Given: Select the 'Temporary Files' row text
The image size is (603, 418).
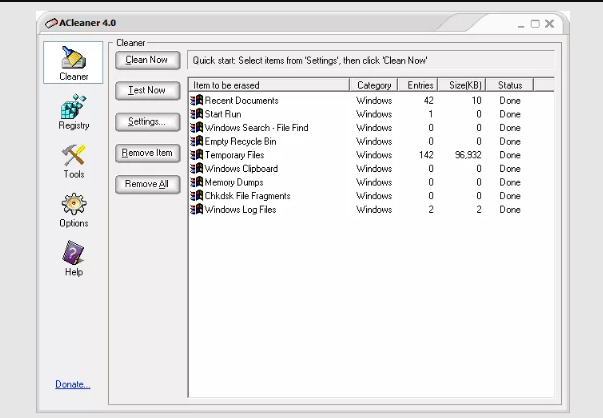Looking at the screenshot, I should point(234,155).
